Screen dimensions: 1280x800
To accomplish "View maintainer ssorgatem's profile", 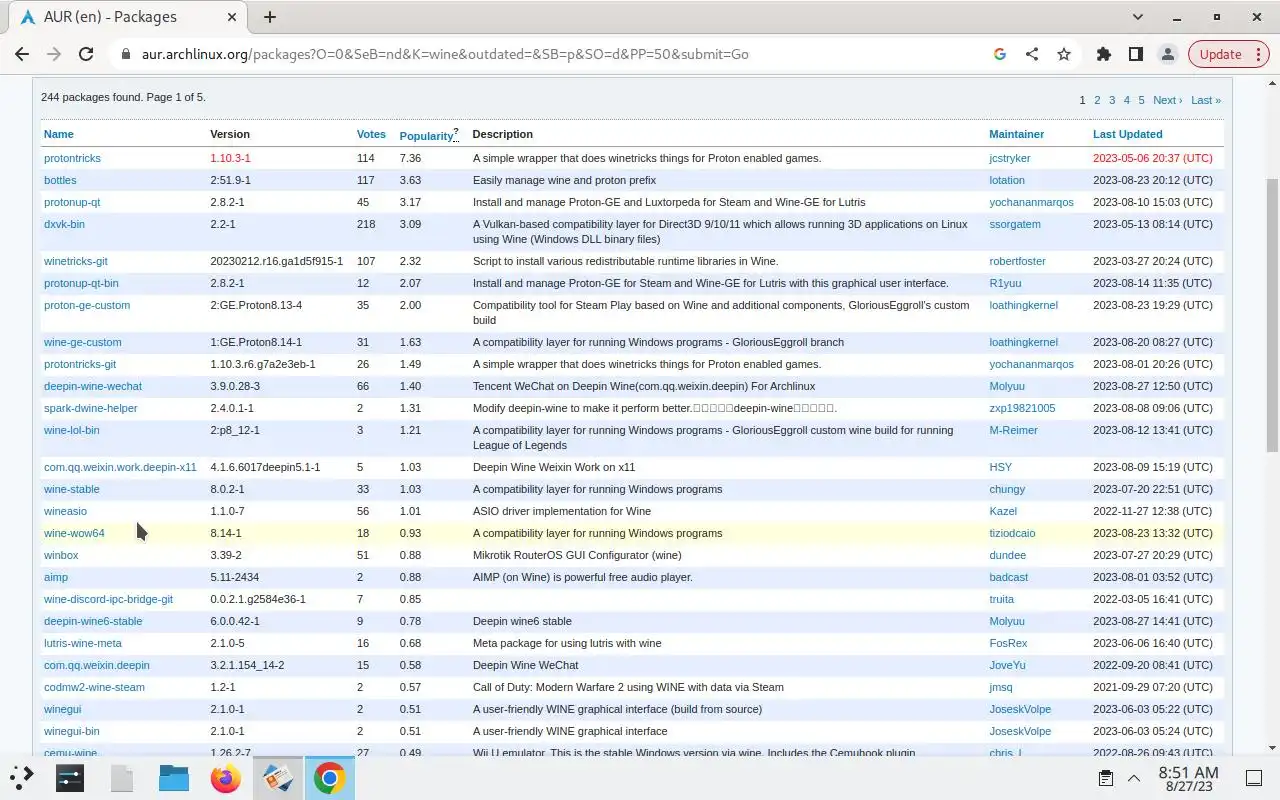I will (x=1015, y=224).
